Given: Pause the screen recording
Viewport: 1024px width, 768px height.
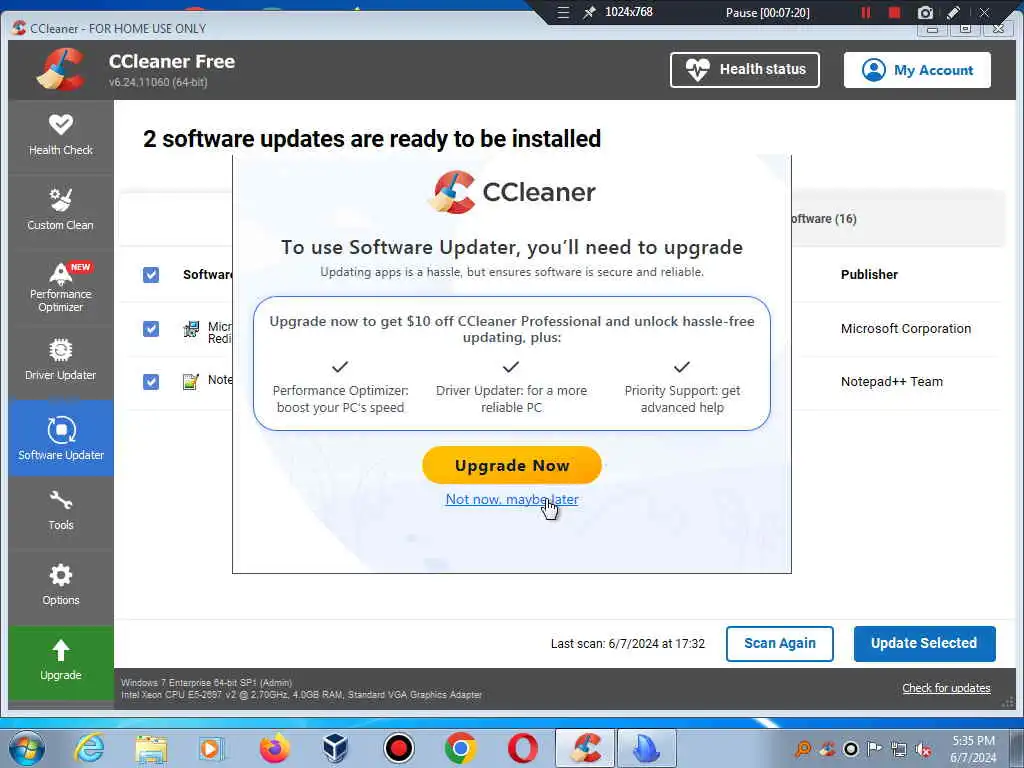Looking at the screenshot, I should [866, 12].
